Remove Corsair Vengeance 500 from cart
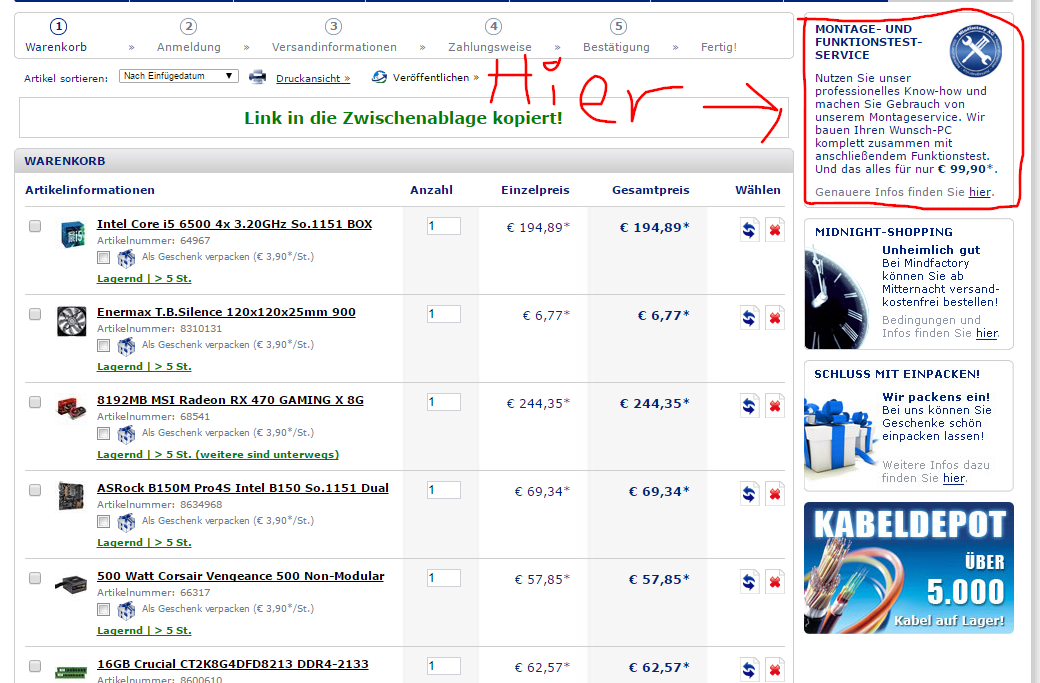 point(775,582)
